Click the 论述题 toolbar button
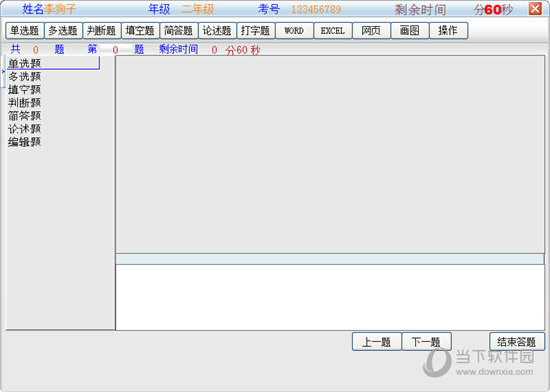This screenshot has width=550, height=392. pyautogui.click(x=217, y=31)
